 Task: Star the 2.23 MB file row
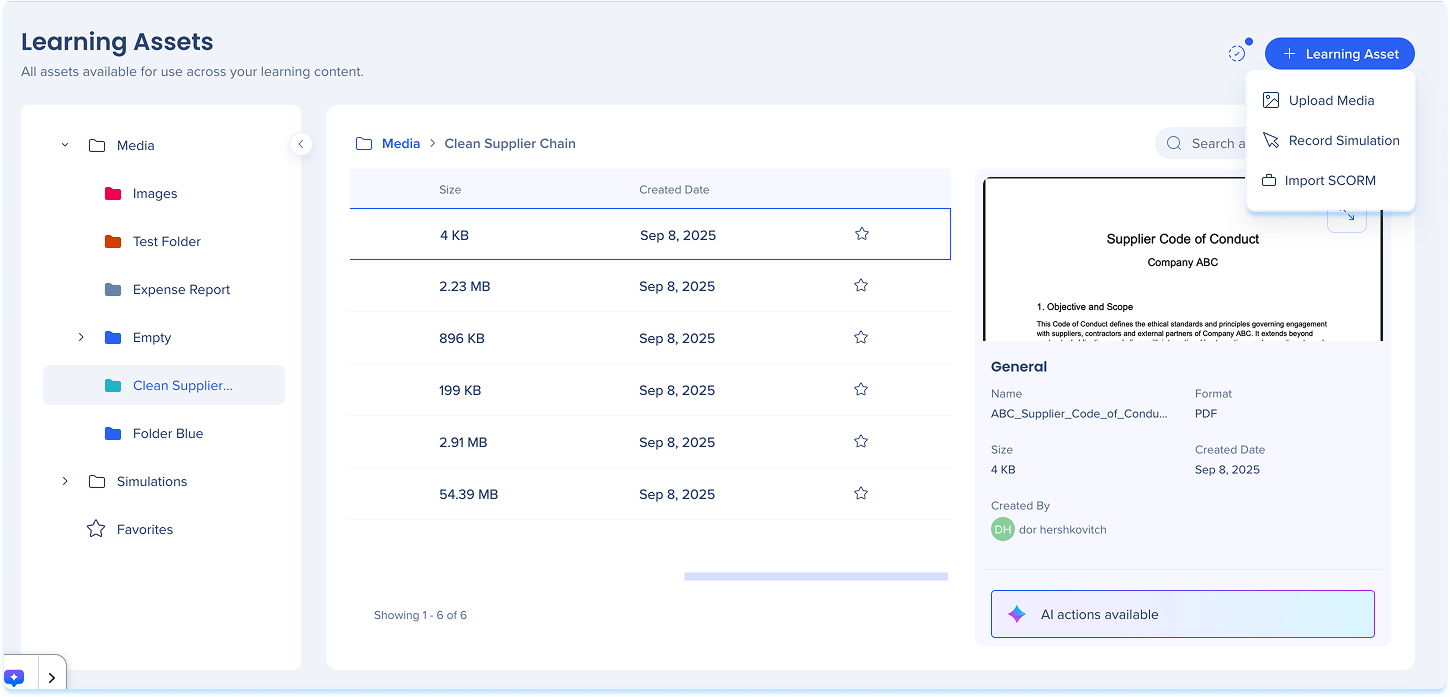coord(860,286)
